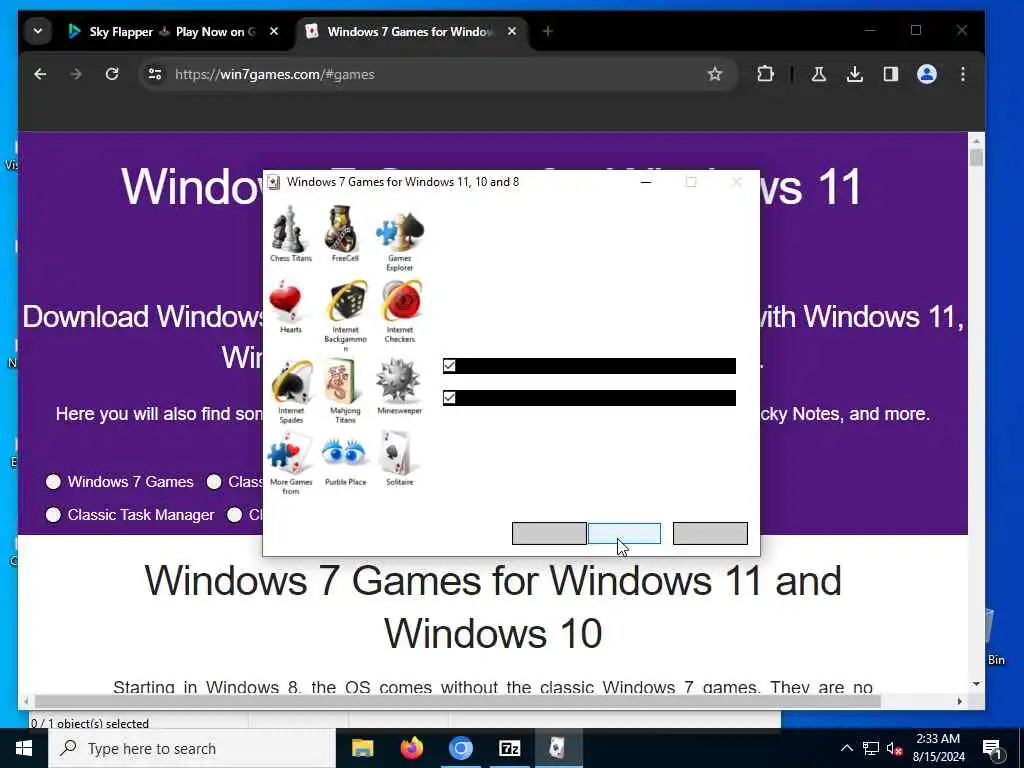Open the Chrome Labs flask icon
This screenshot has height=768, width=1024.
(x=818, y=74)
